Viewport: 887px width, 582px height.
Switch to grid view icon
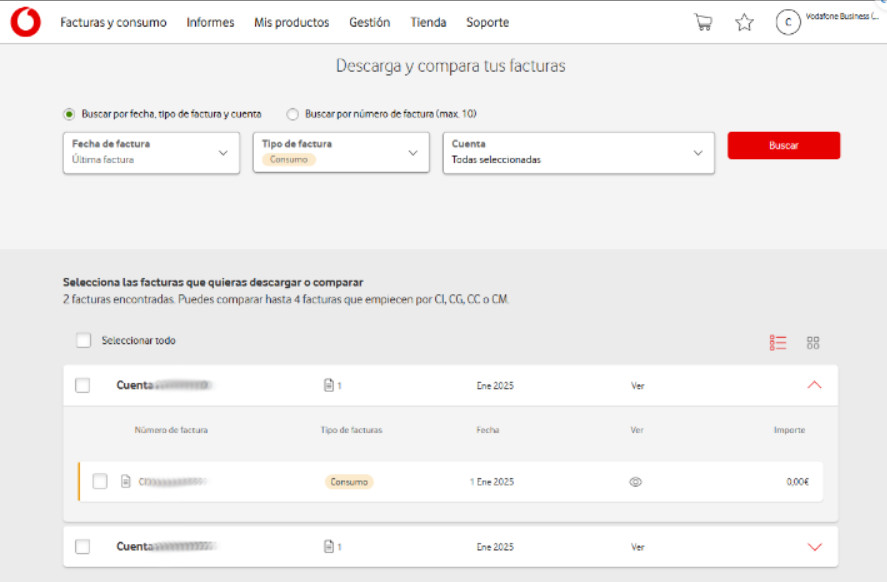(813, 342)
